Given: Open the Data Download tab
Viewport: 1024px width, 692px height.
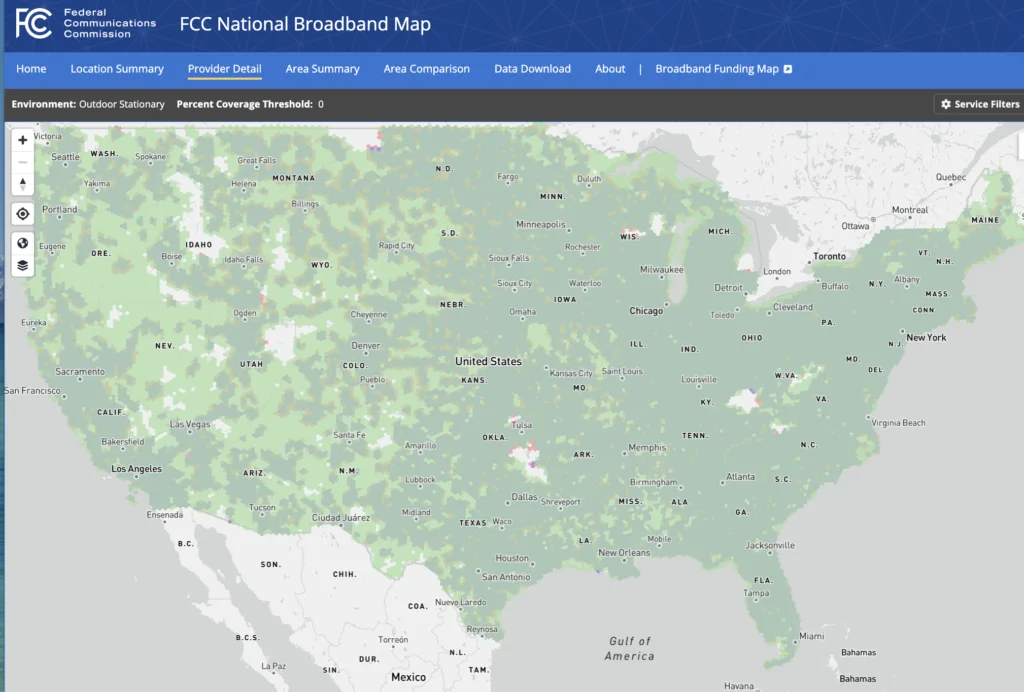Looking at the screenshot, I should (532, 69).
